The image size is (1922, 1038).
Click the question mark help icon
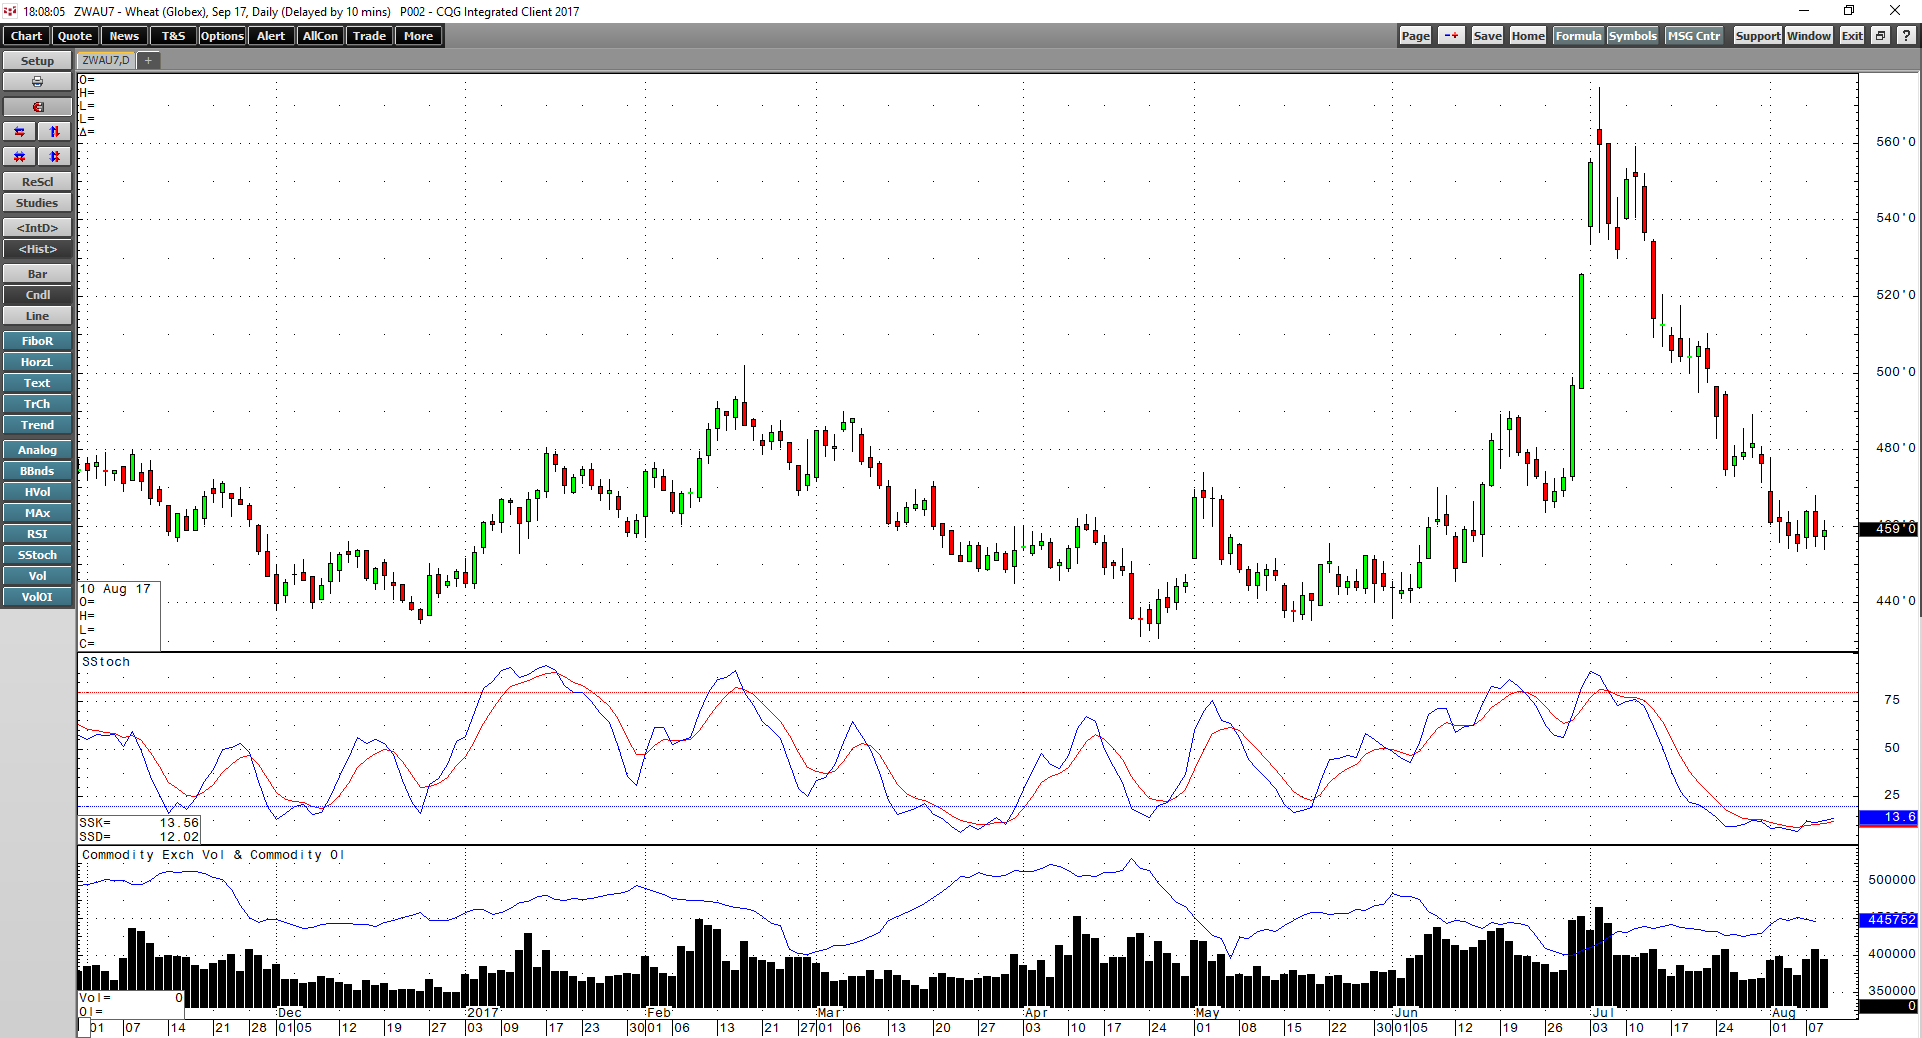(x=1906, y=36)
